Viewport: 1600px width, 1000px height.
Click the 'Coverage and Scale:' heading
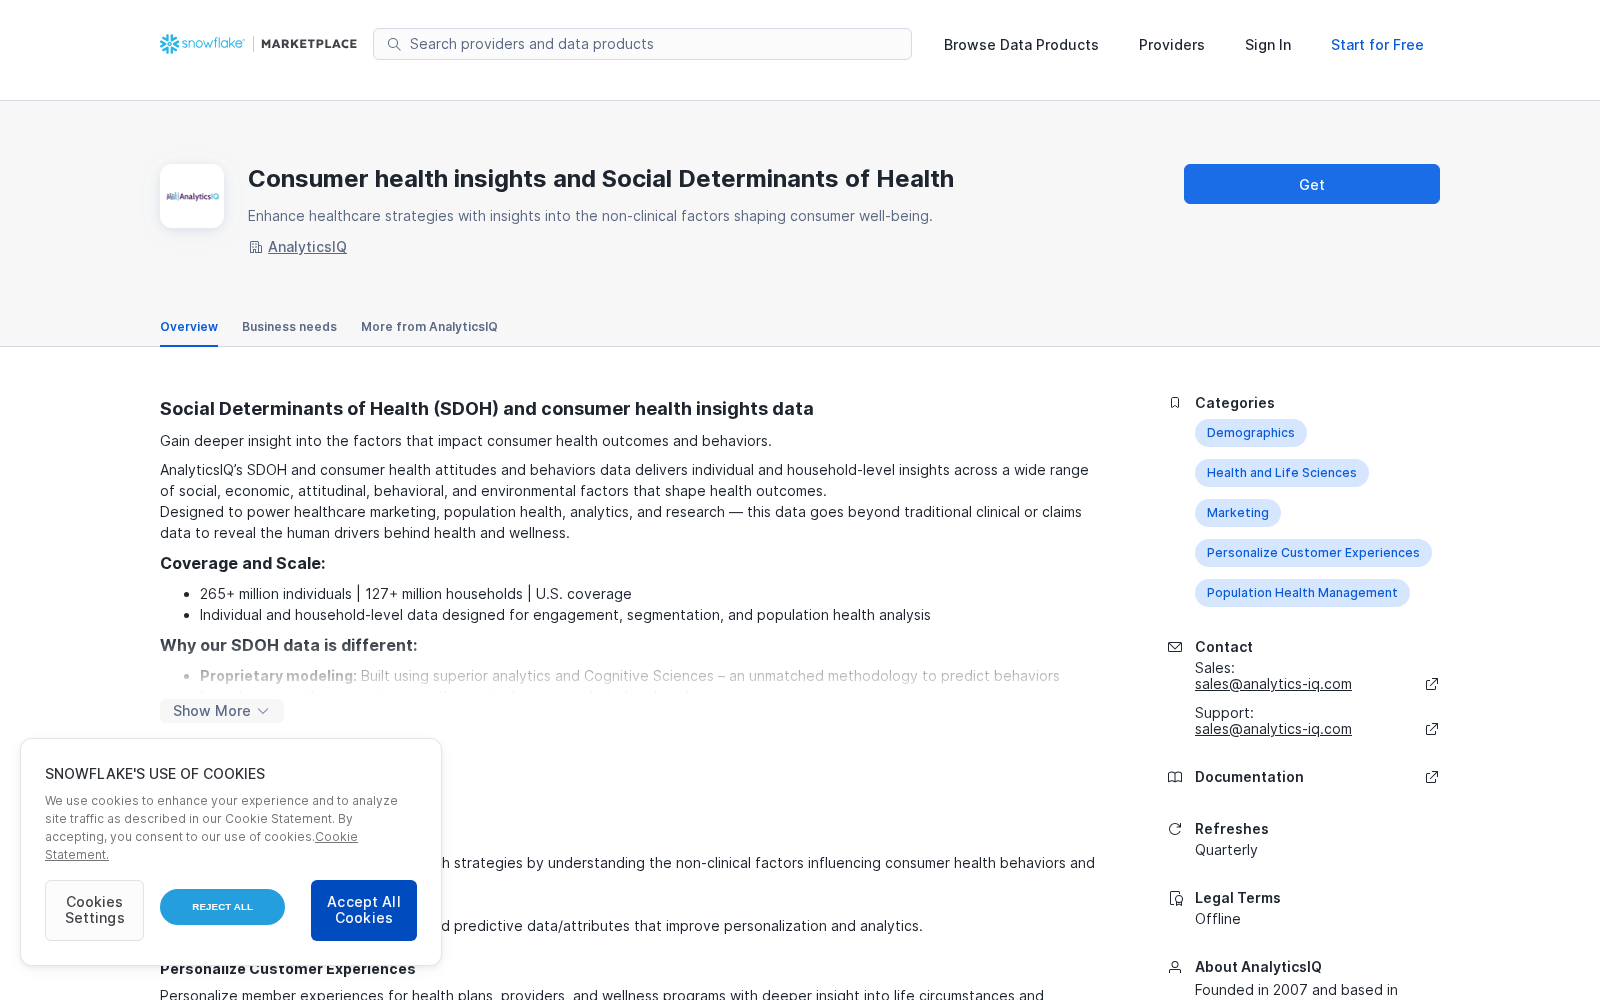coord(243,563)
